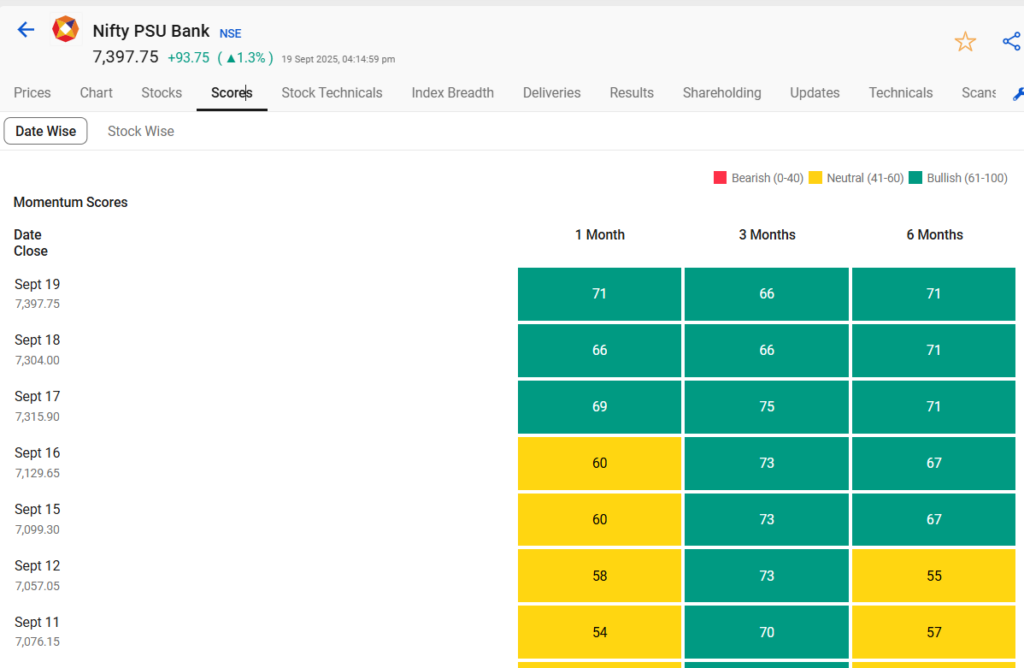1024x668 pixels.
Task: Select the Scores tab
Action: point(232,93)
